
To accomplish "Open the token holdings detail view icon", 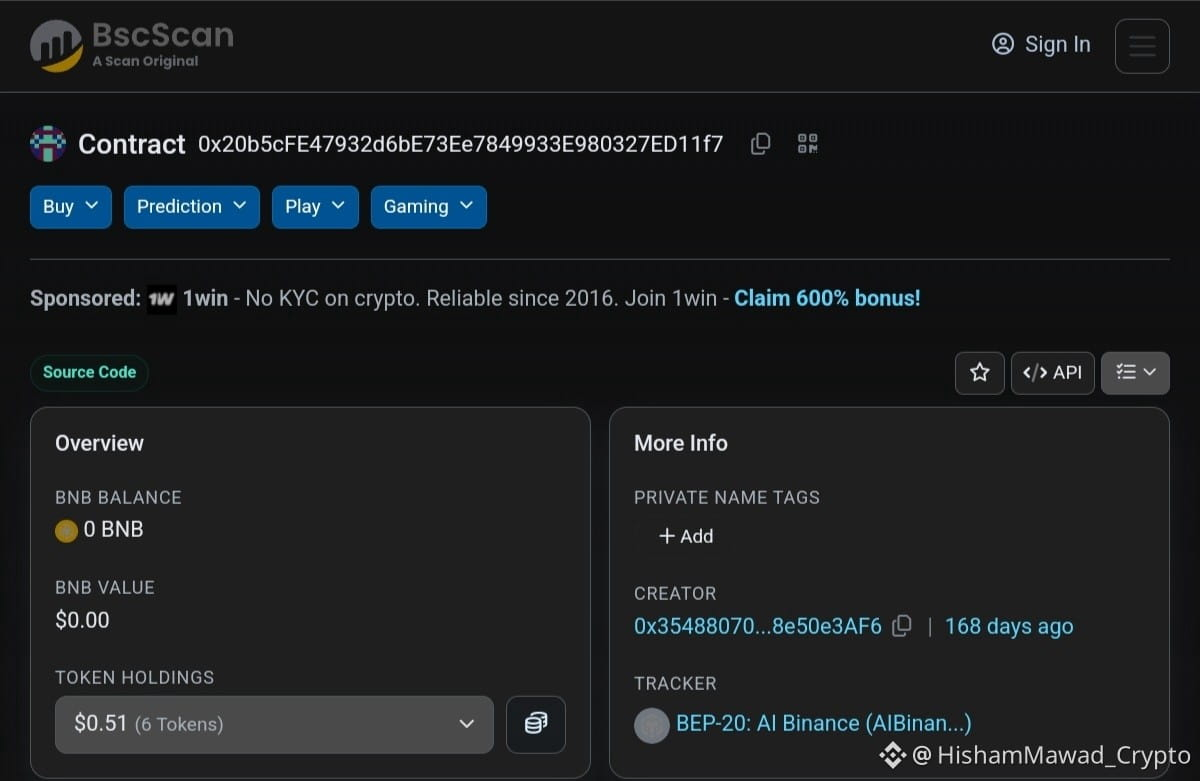I will point(536,724).
